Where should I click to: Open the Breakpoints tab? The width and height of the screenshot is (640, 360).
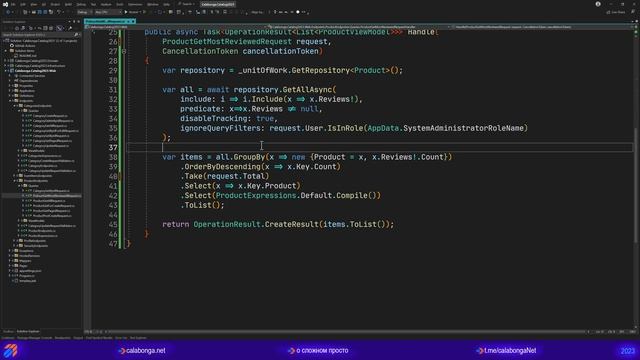63,338
